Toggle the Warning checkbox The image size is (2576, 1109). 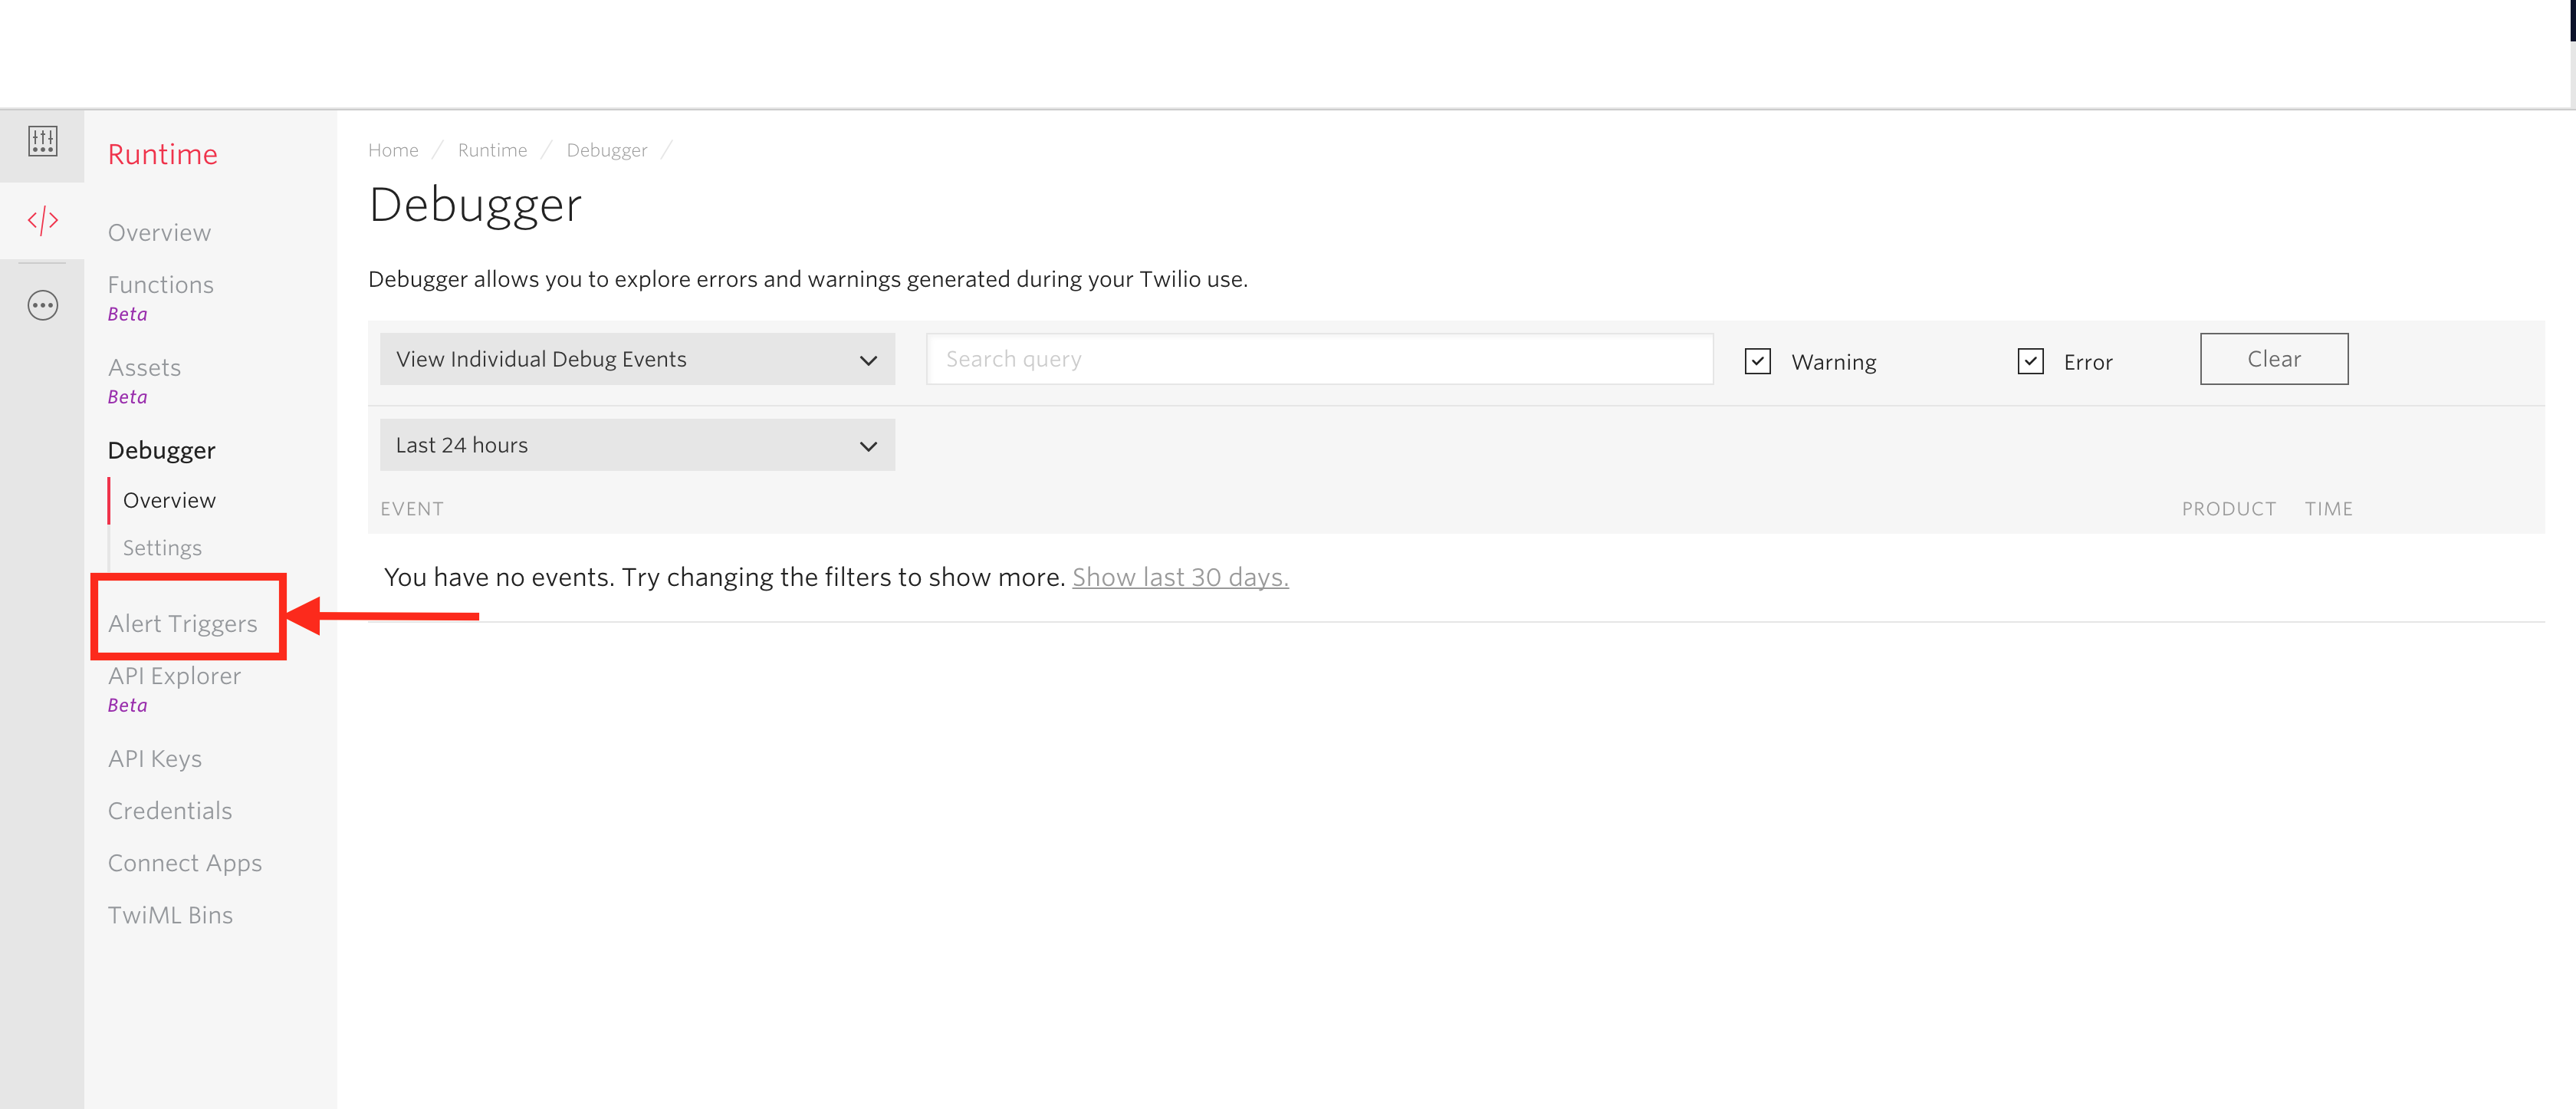[1757, 361]
